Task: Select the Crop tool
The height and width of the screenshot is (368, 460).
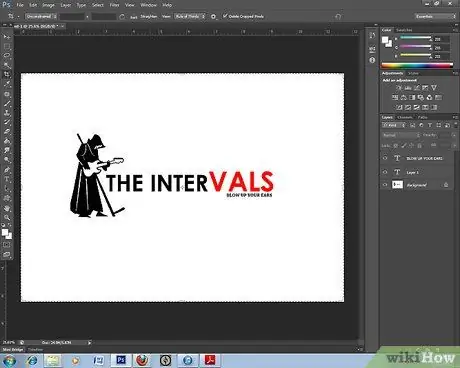Action: 7,74
